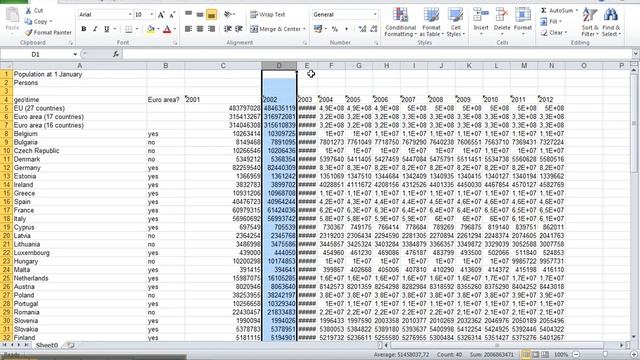
Task: Apply cell borders icon
Action: point(129,29)
